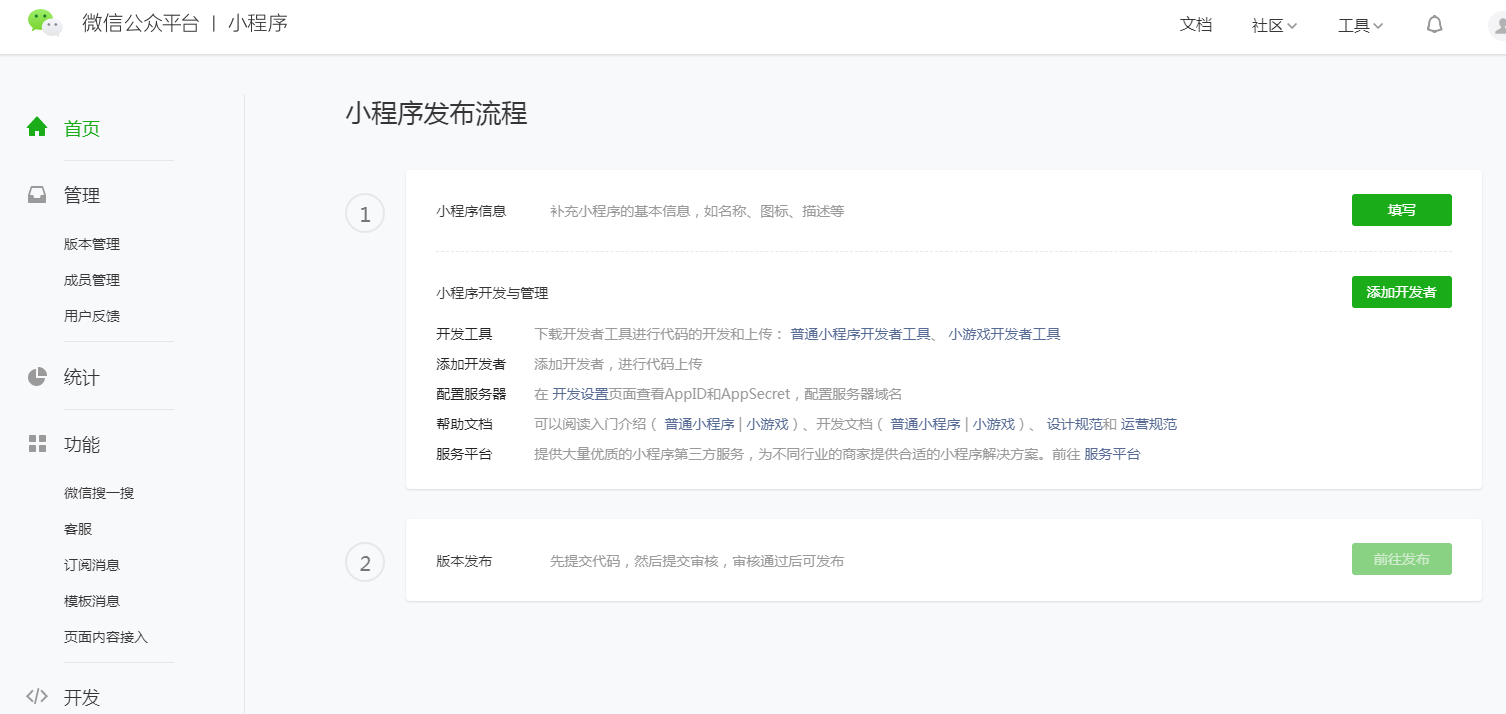Open 用户反馈 in the sidebar
The width and height of the screenshot is (1506, 714).
(x=92, y=316)
